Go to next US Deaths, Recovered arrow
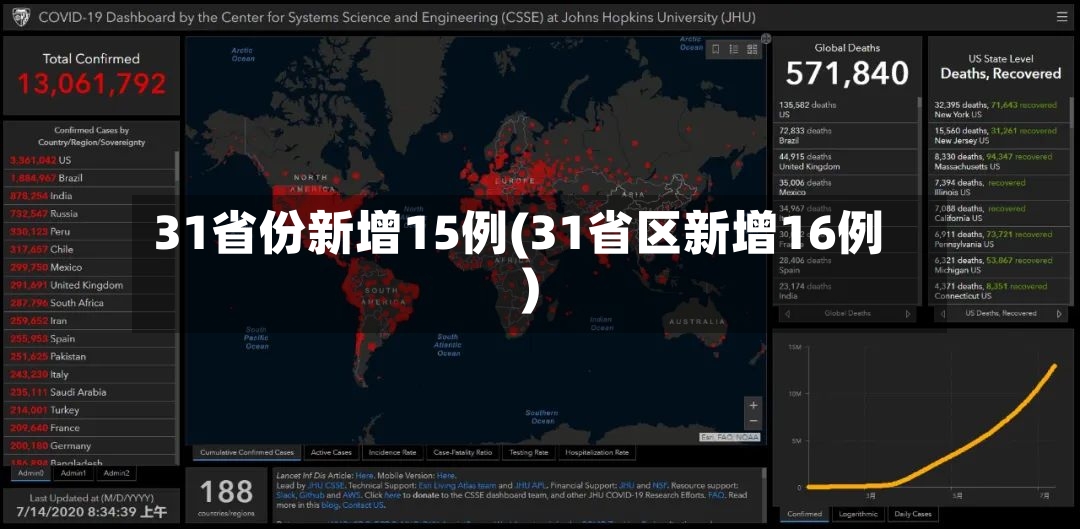1080x529 pixels. (x=1059, y=313)
